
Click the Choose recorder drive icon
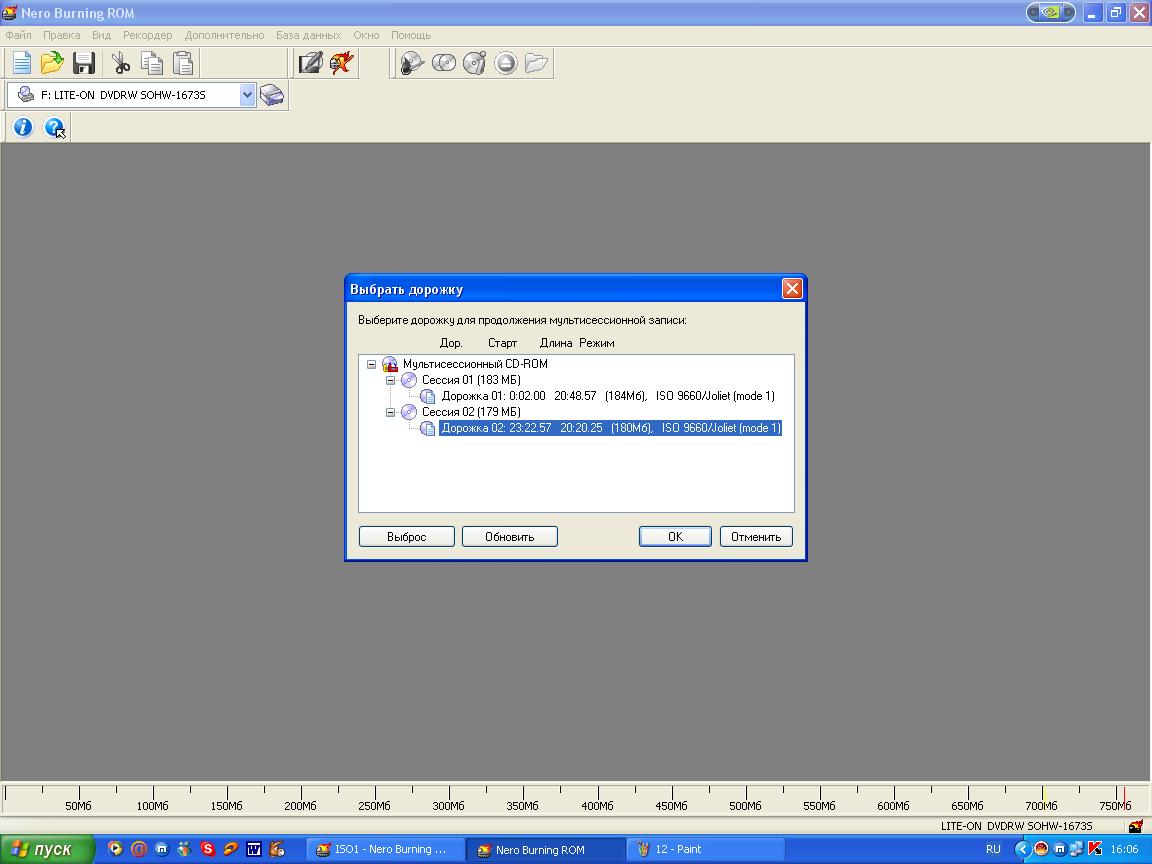[272, 95]
